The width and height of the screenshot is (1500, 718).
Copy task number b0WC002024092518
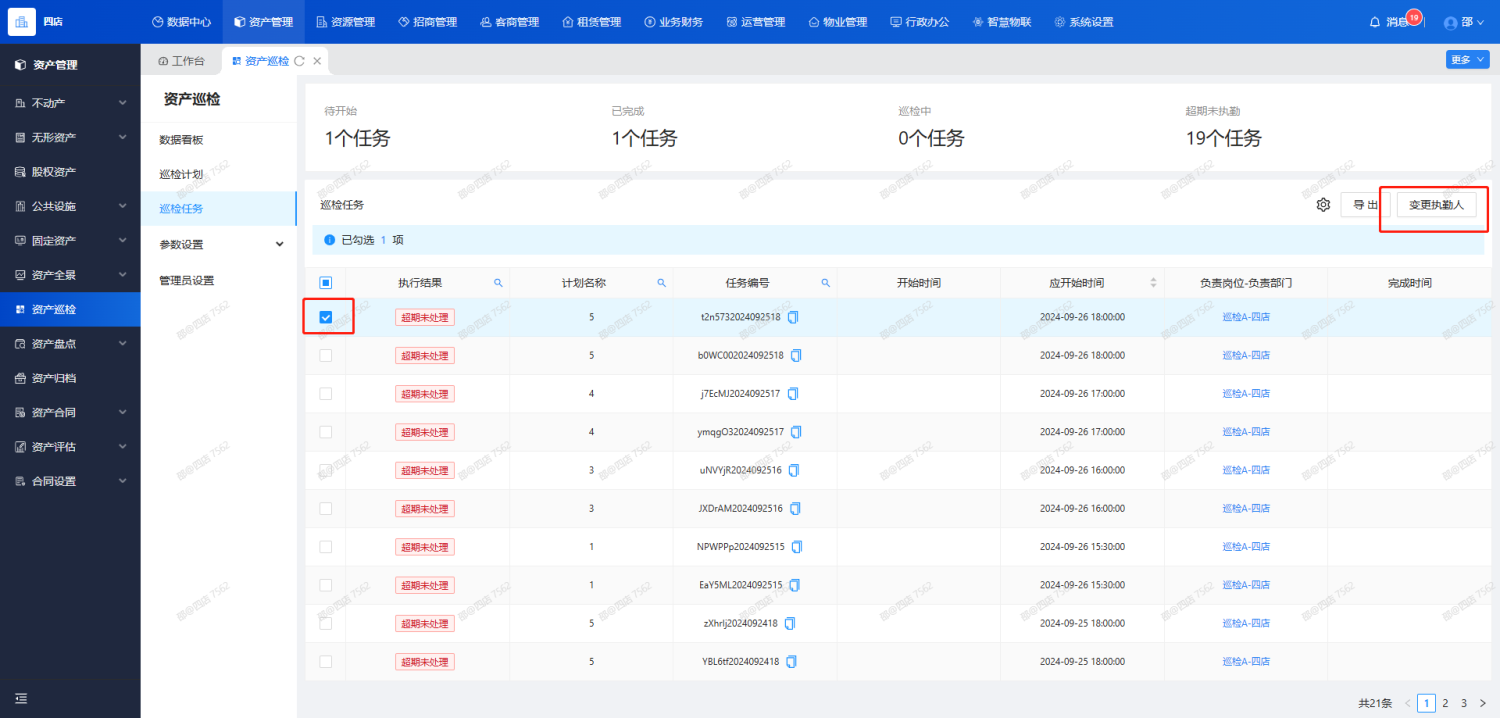[x=798, y=355]
